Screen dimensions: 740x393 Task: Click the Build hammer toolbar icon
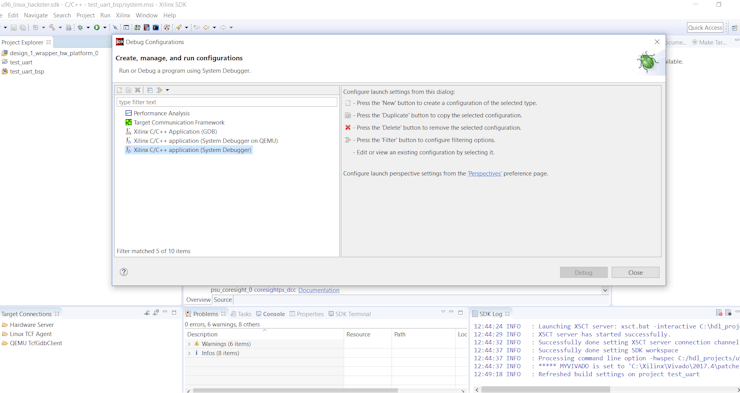coord(52,27)
